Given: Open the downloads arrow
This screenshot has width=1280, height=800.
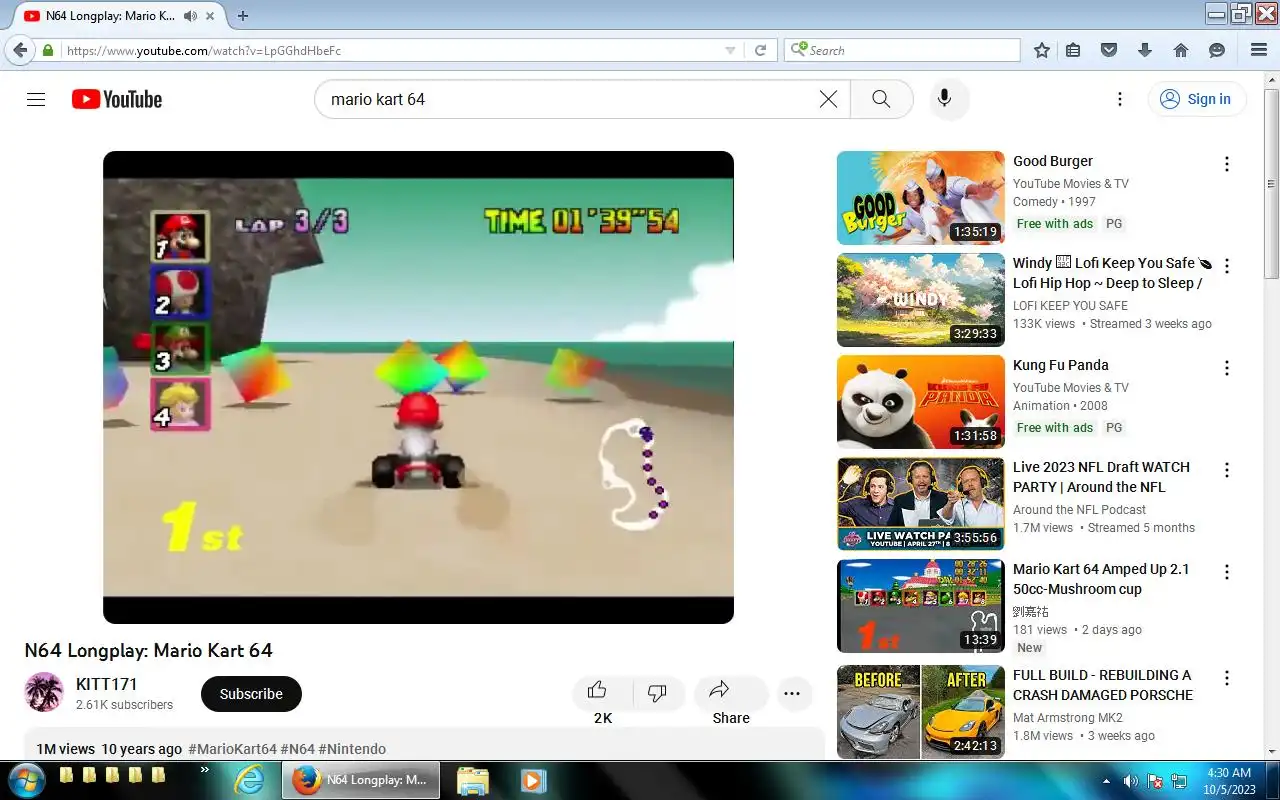Looking at the screenshot, I should tap(1145, 50).
